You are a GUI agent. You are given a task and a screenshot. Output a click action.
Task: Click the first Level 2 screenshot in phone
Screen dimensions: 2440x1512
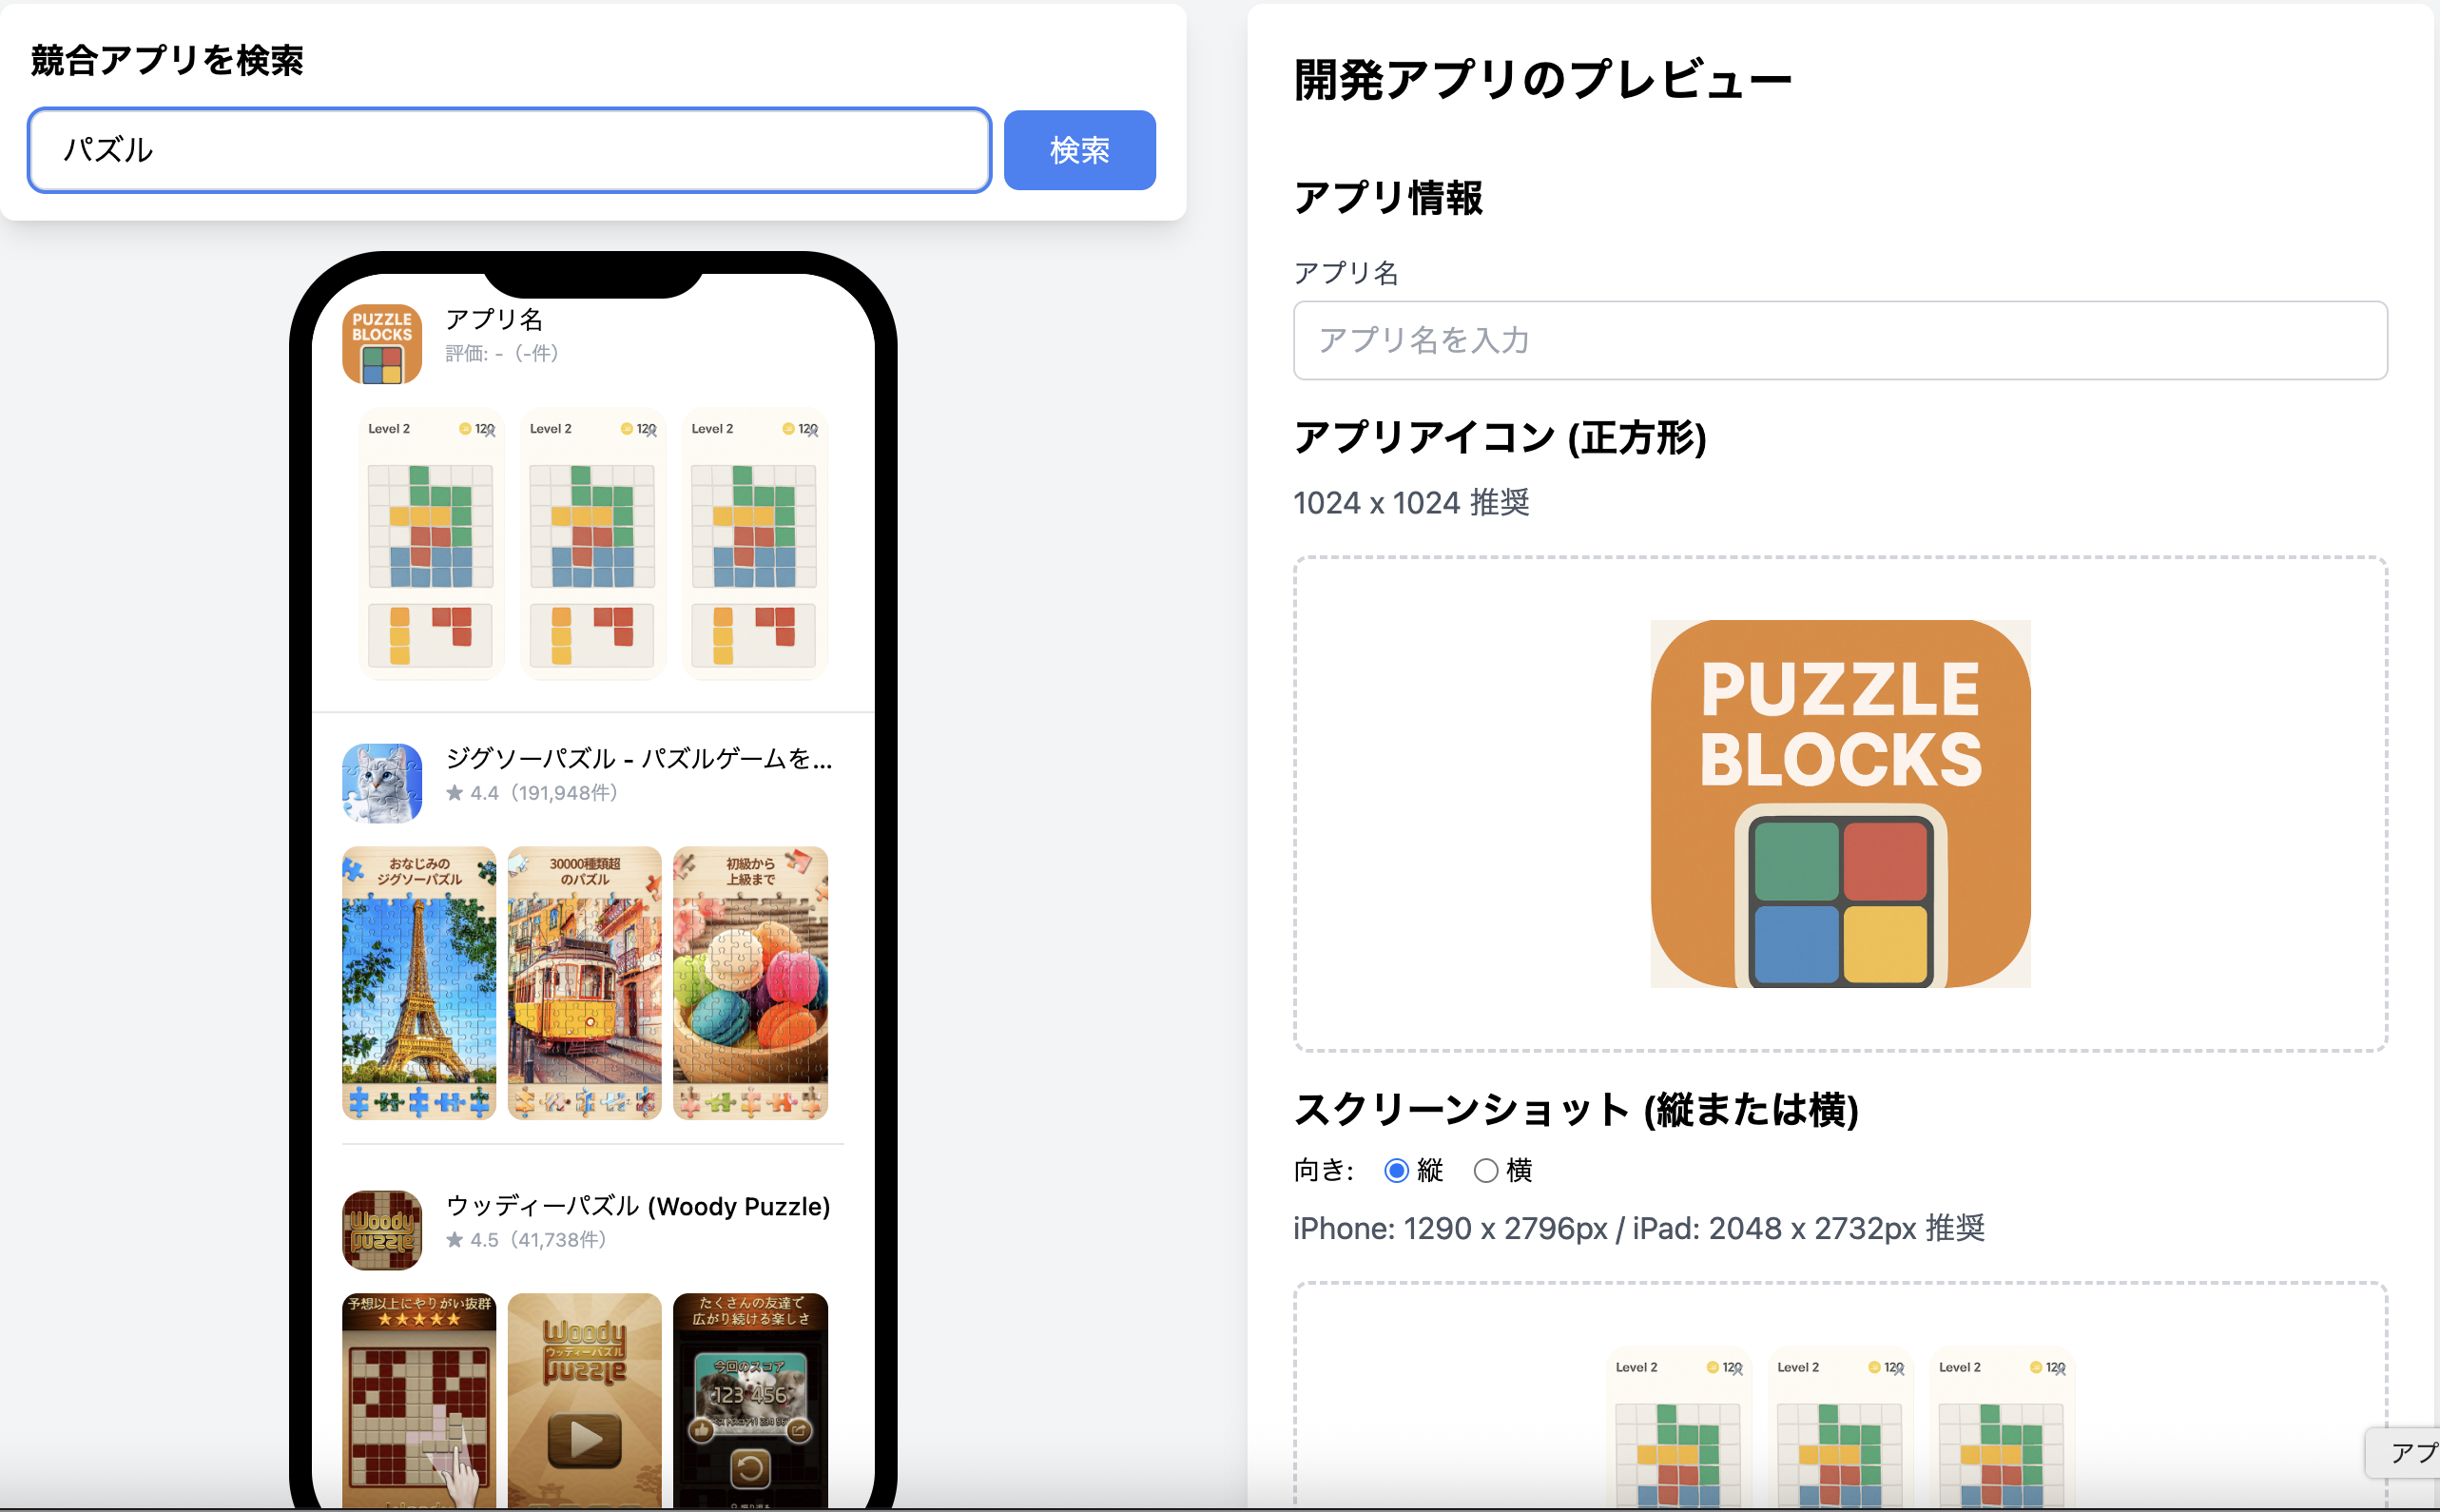pos(431,544)
